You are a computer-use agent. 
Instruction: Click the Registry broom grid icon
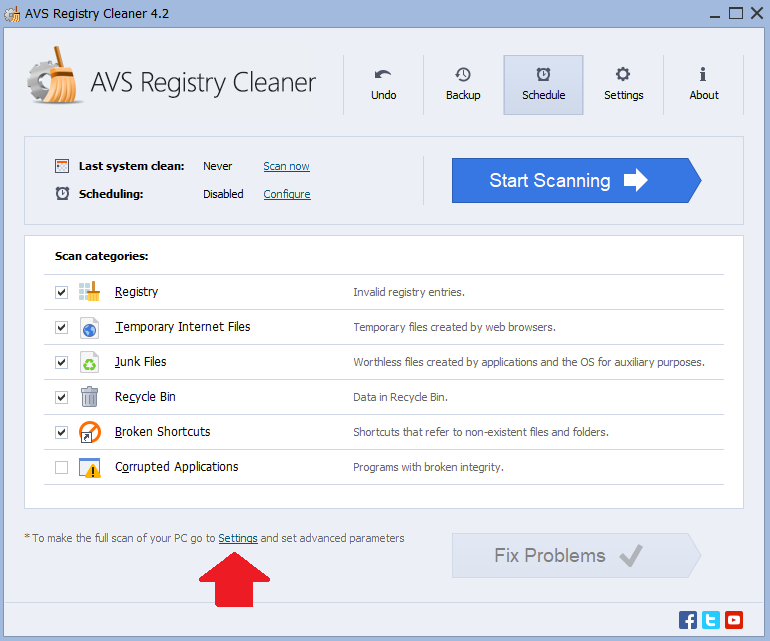tap(89, 292)
